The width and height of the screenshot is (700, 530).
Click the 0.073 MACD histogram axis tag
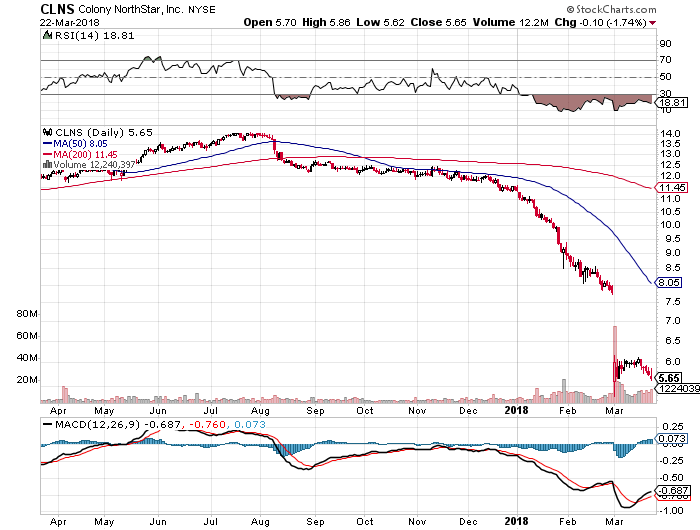point(672,438)
